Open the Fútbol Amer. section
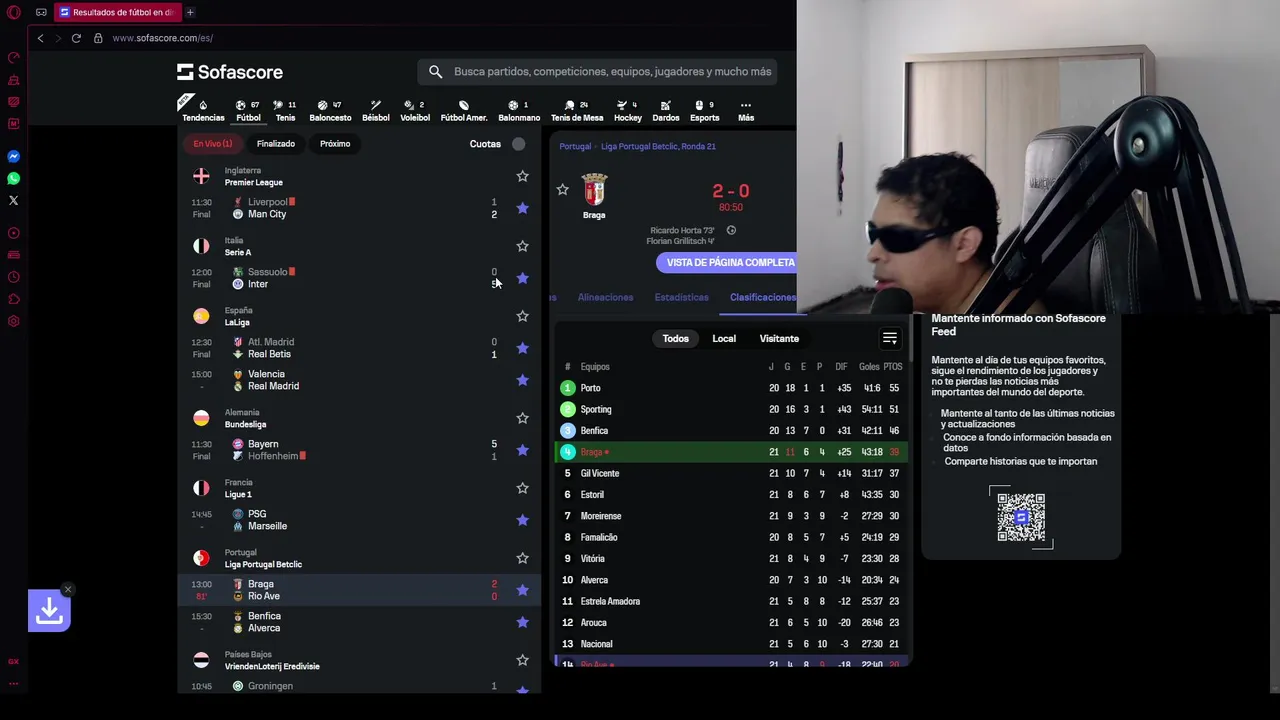The width and height of the screenshot is (1280, 720). pos(464,110)
